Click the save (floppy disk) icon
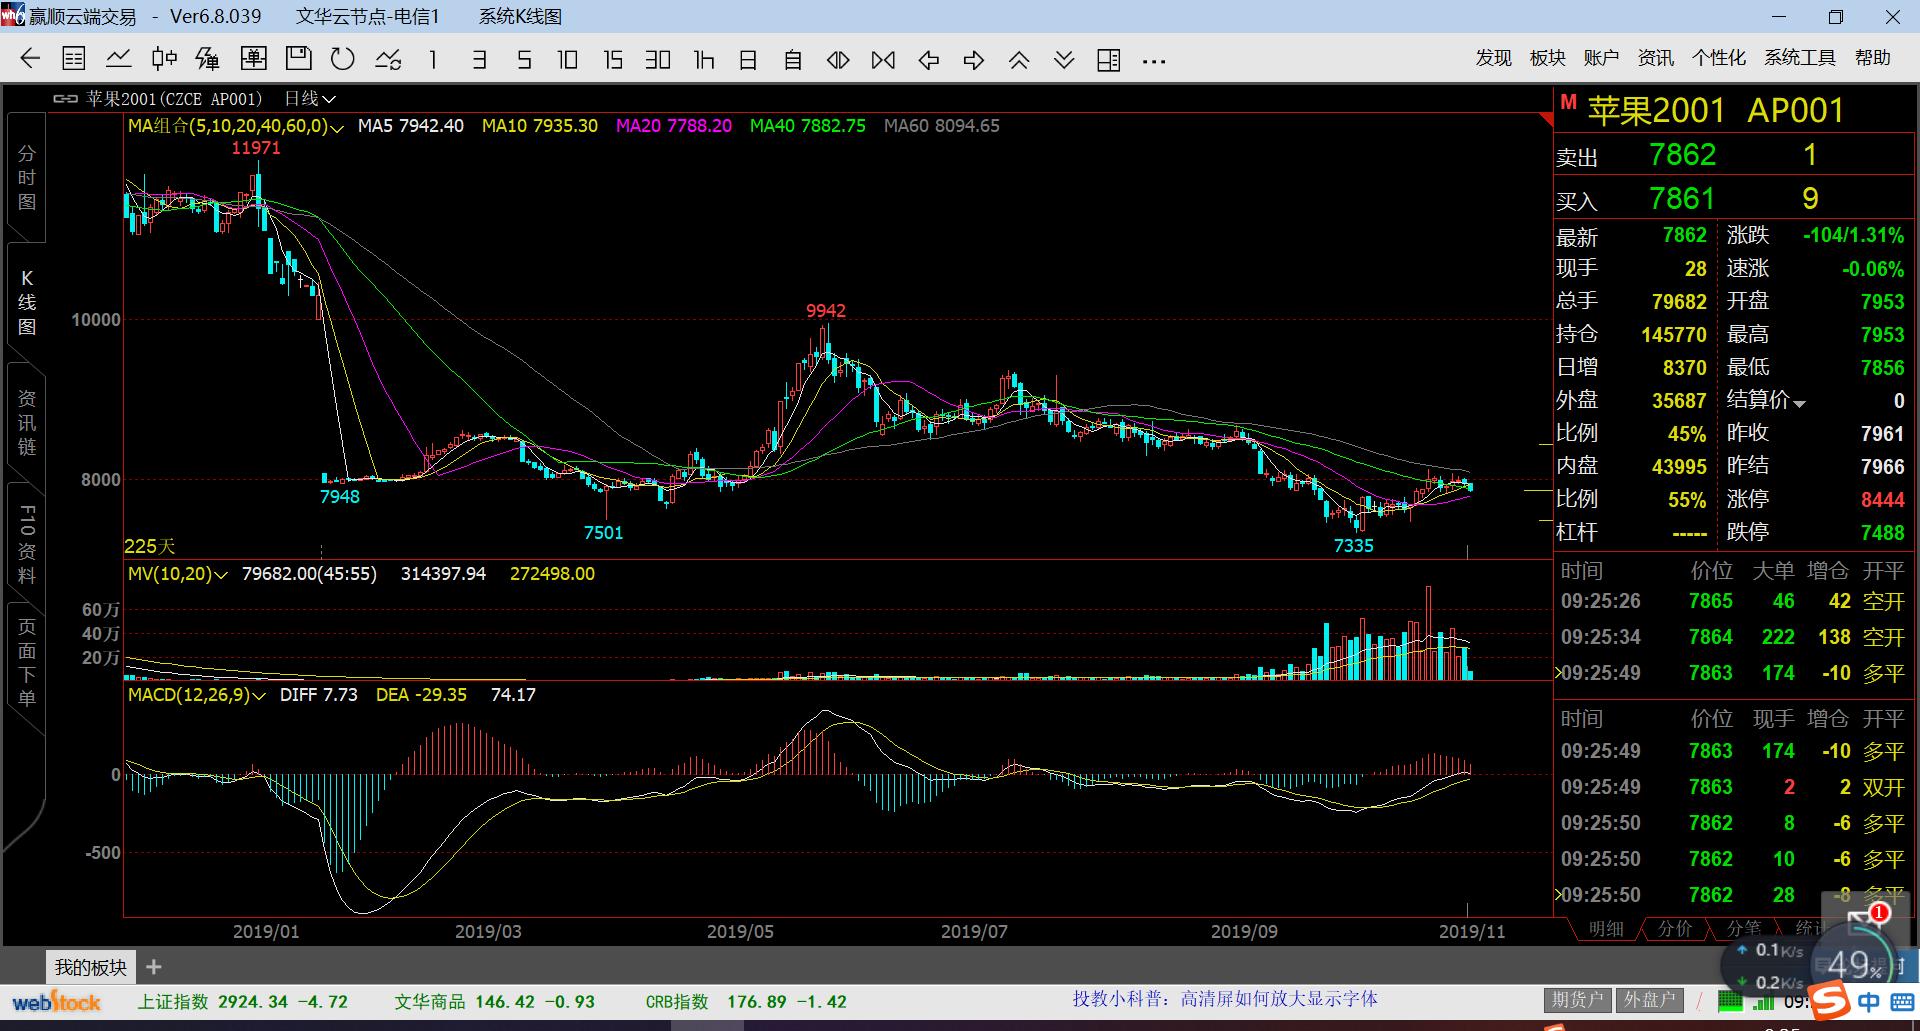This screenshot has height=1031, width=1920. point(298,59)
